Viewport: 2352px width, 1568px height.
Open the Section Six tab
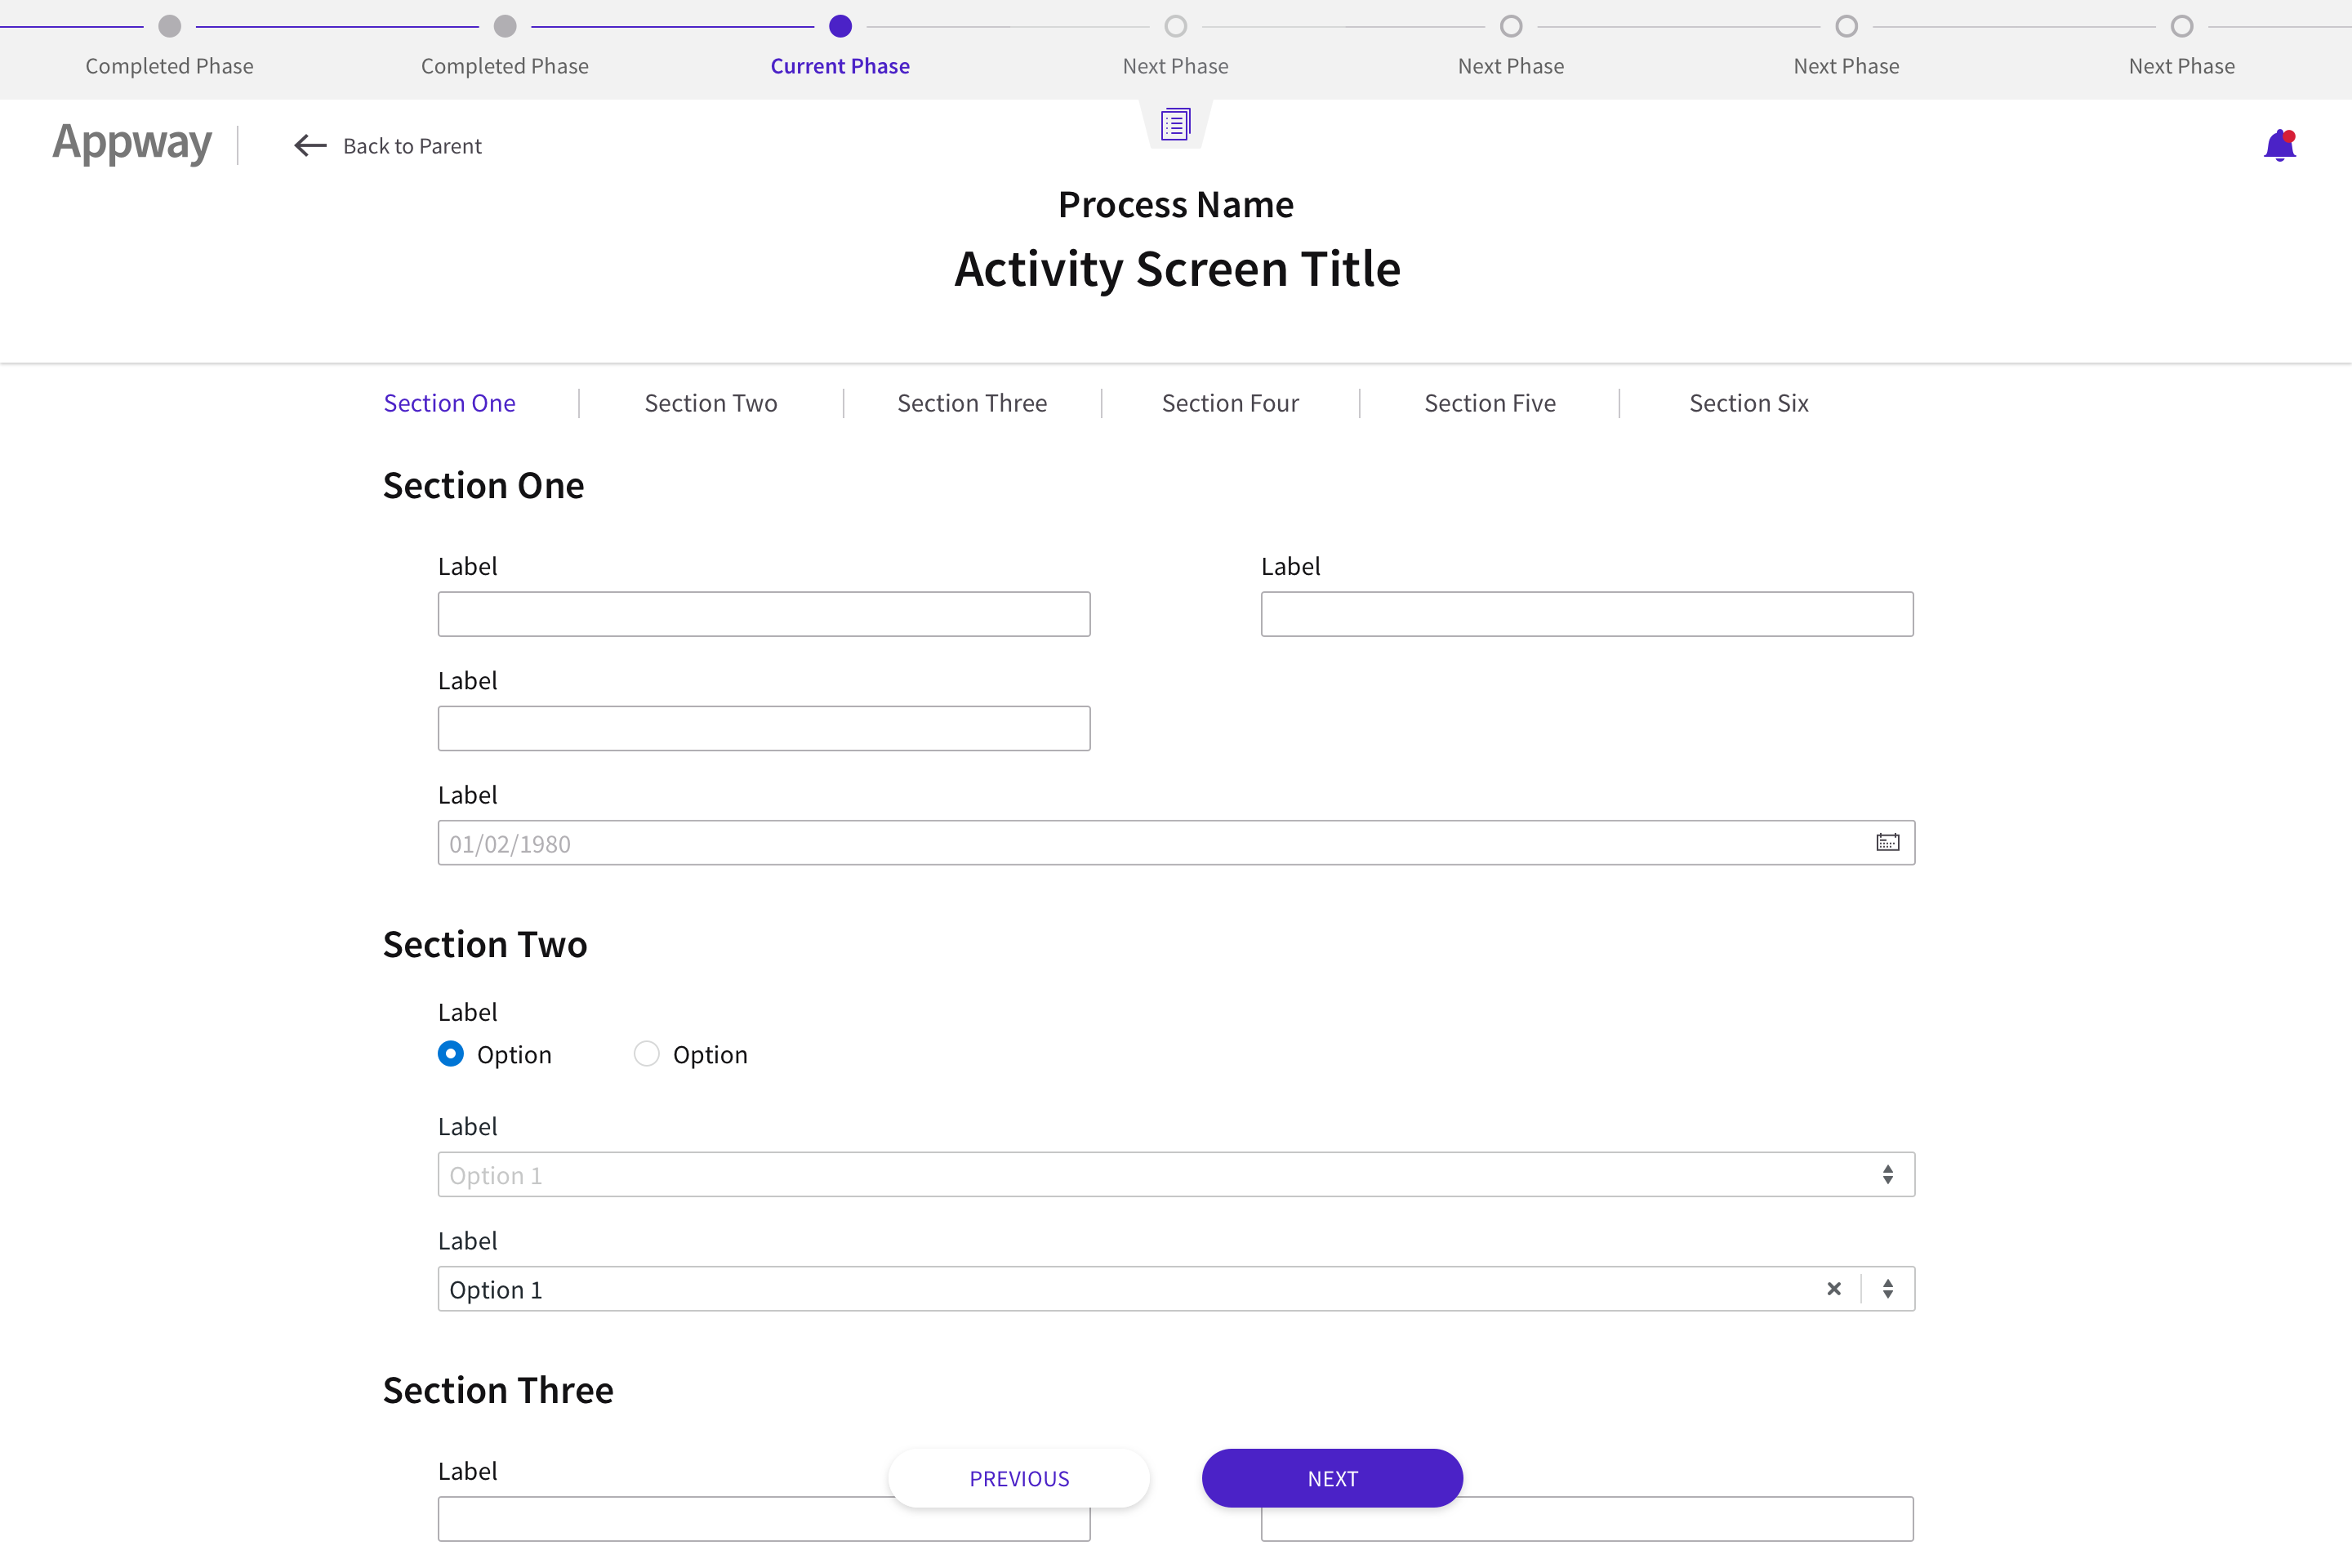pos(1749,402)
